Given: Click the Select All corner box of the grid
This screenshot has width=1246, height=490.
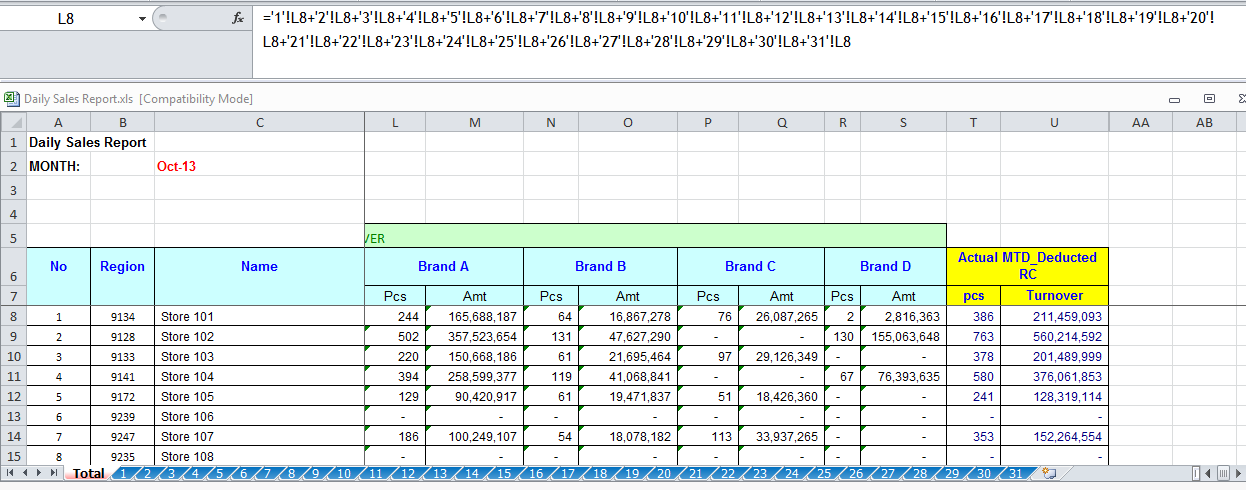Looking at the screenshot, I should (x=13, y=122).
